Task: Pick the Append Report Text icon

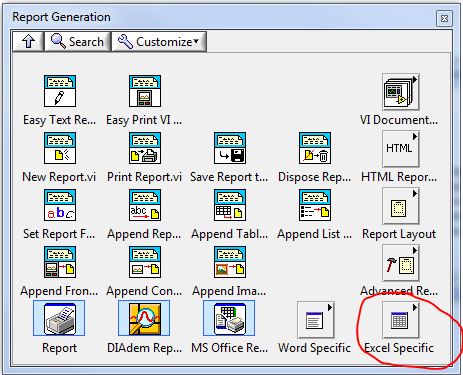Action: tap(145, 205)
